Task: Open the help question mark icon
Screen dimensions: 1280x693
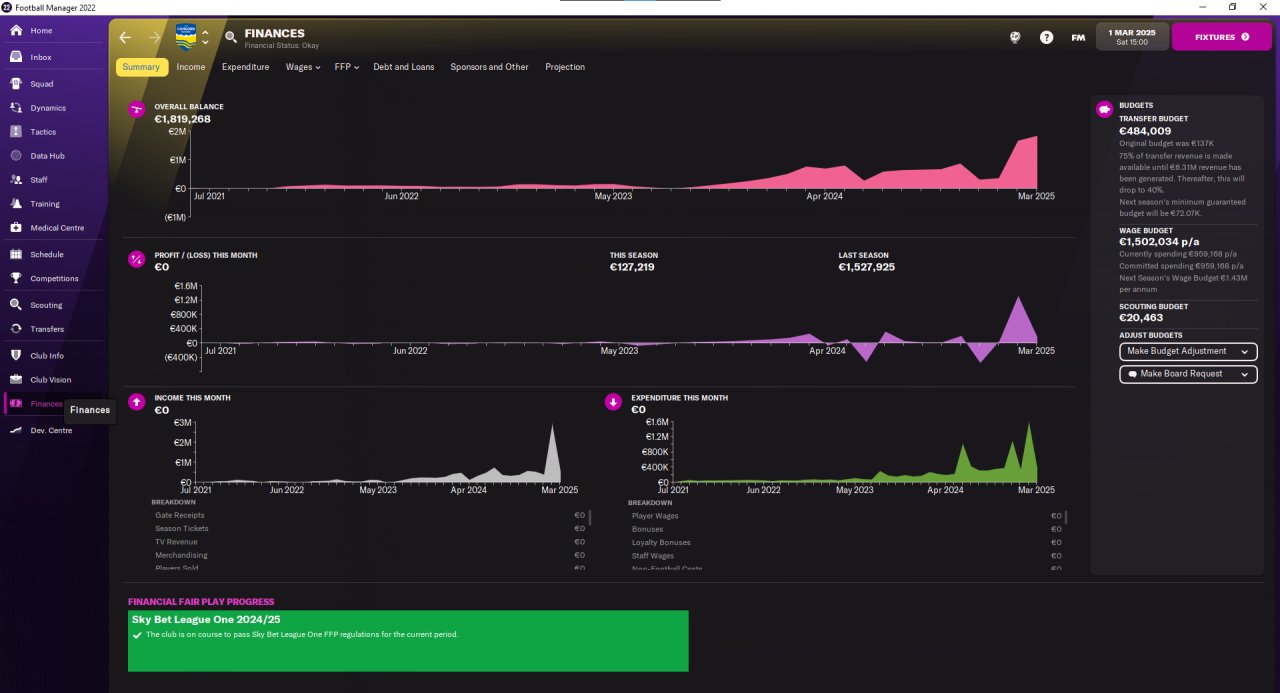Action: [1046, 37]
